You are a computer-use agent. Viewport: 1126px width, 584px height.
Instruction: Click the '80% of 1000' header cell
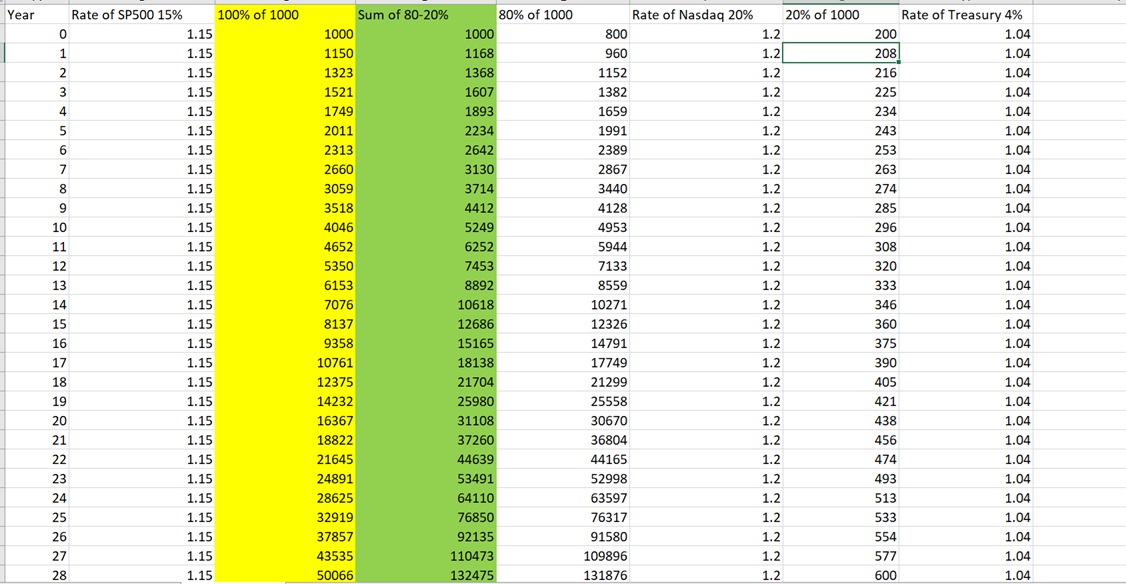tap(563, 15)
